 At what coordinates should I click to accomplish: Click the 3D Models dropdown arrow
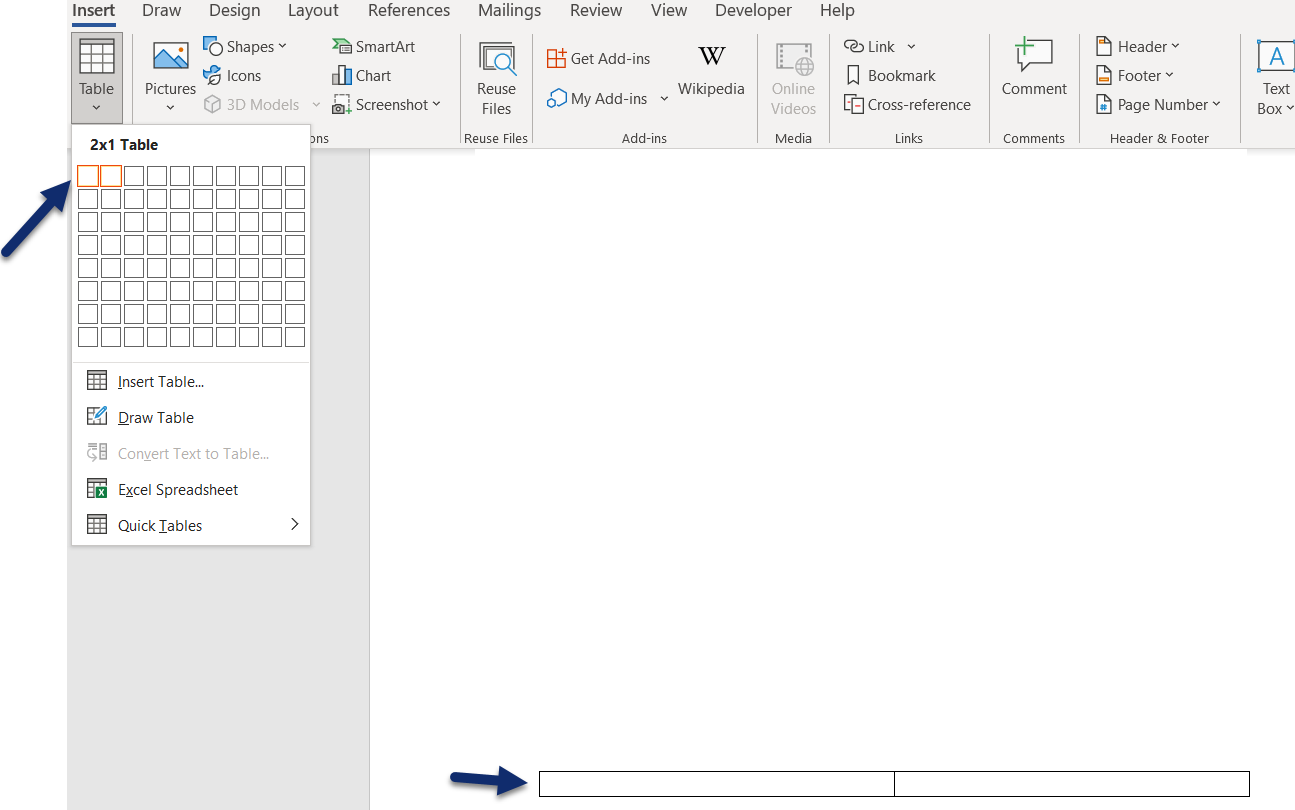point(316,104)
